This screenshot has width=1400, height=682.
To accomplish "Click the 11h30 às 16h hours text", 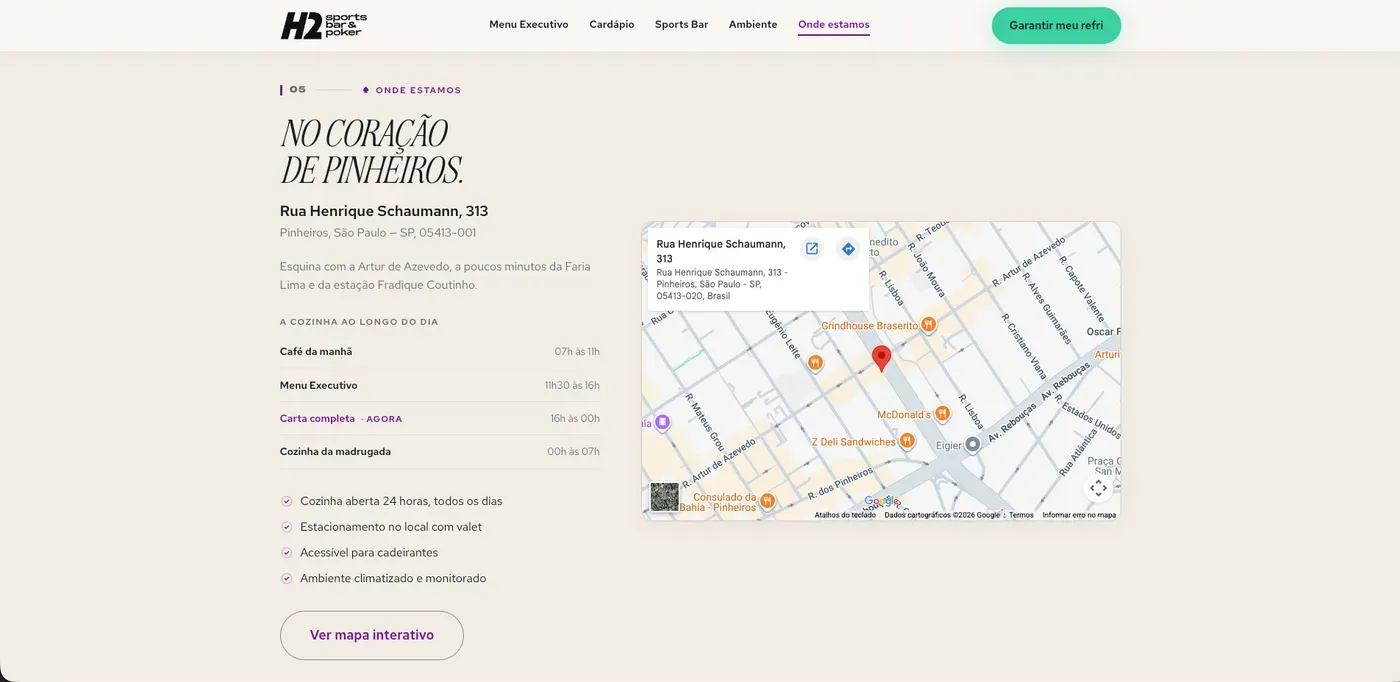I will pos(572,385).
